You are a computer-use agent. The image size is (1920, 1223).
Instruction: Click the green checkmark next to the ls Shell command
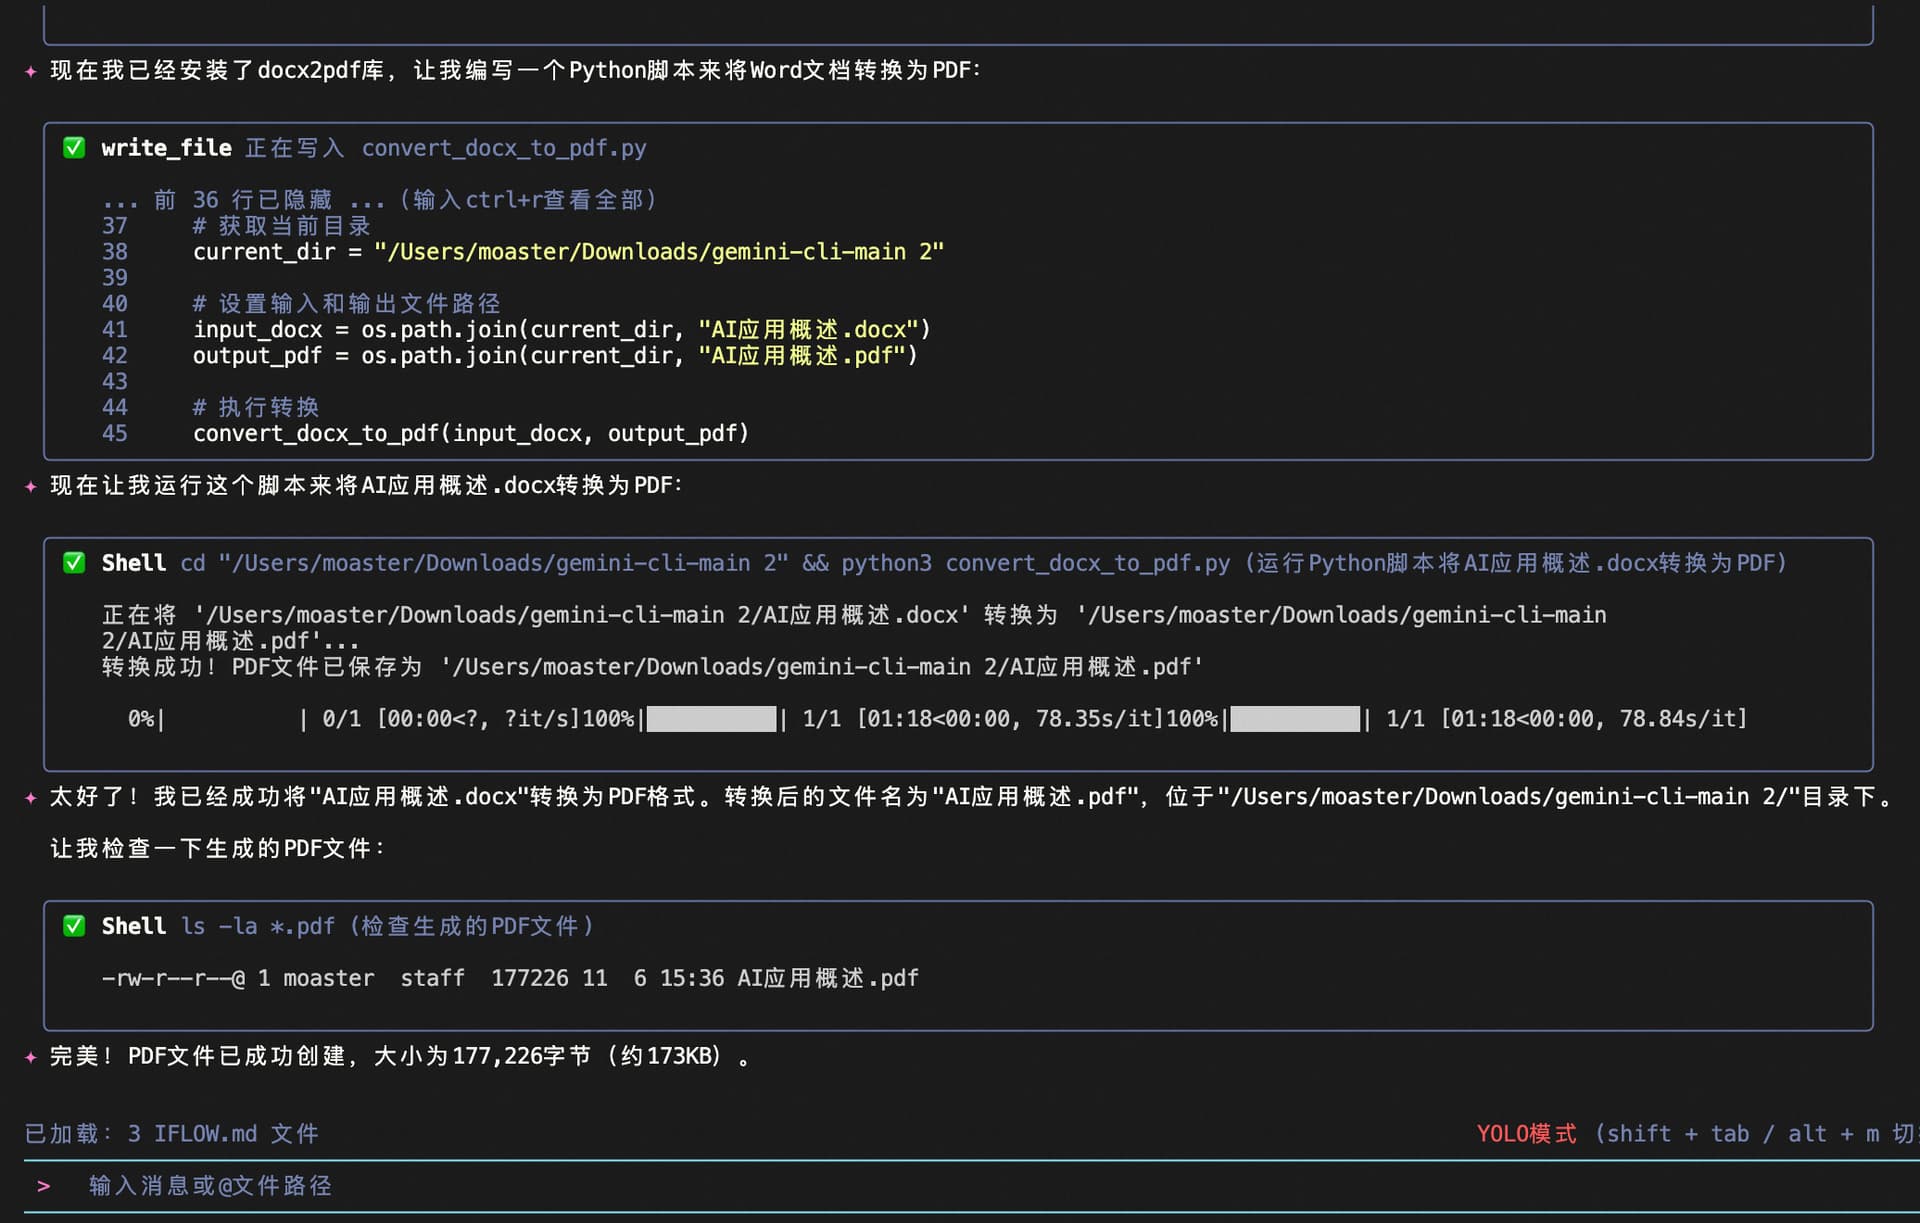point(74,926)
